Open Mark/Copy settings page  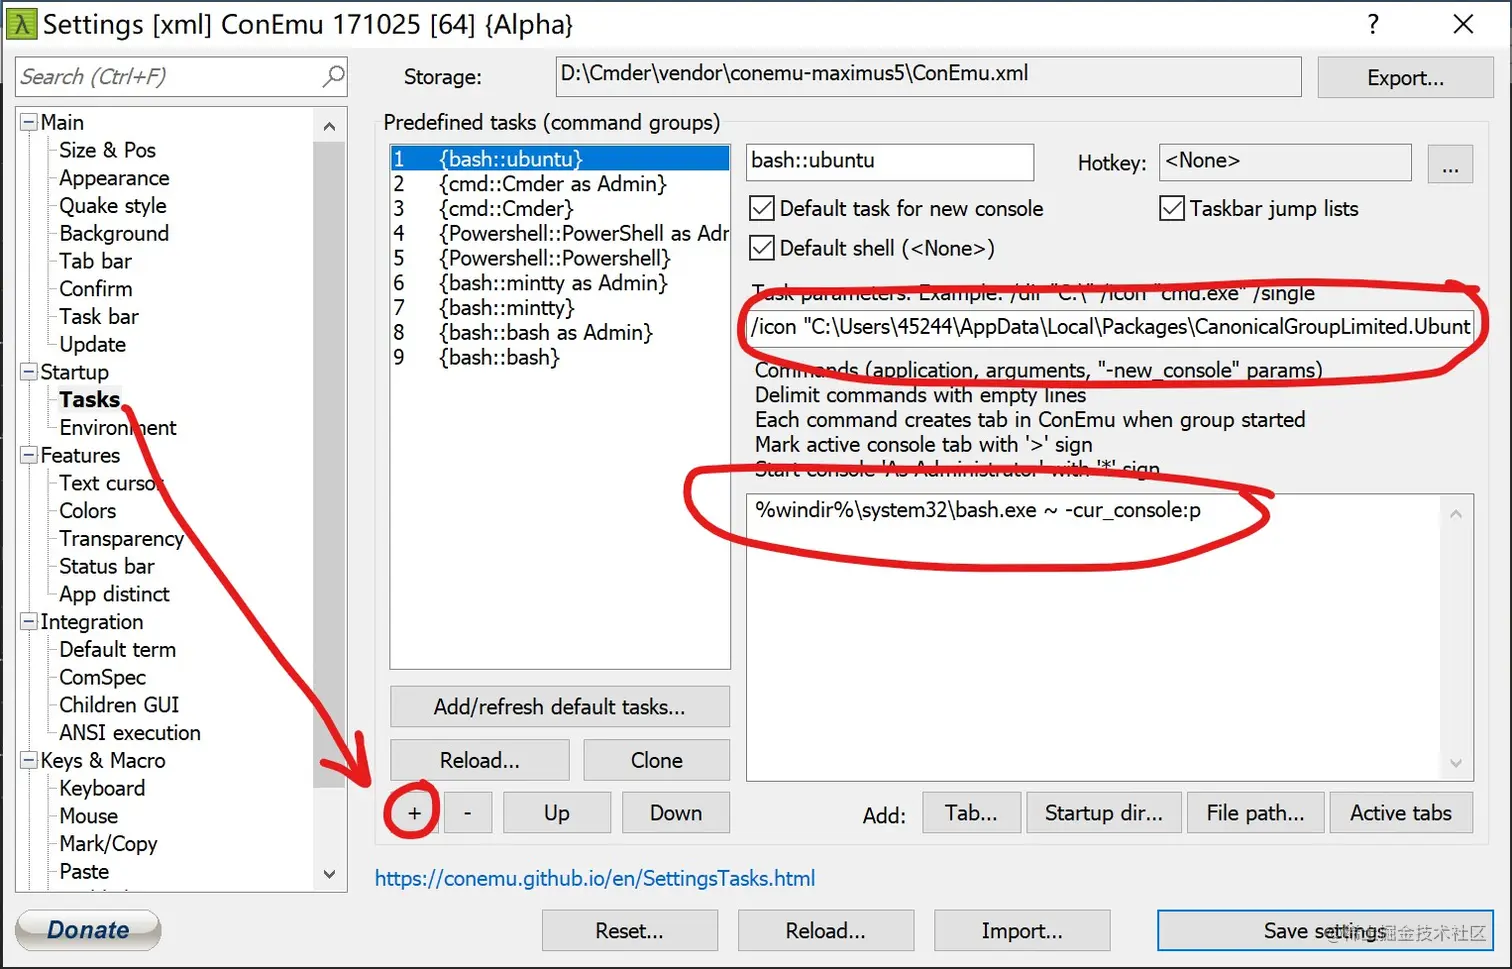tap(108, 844)
